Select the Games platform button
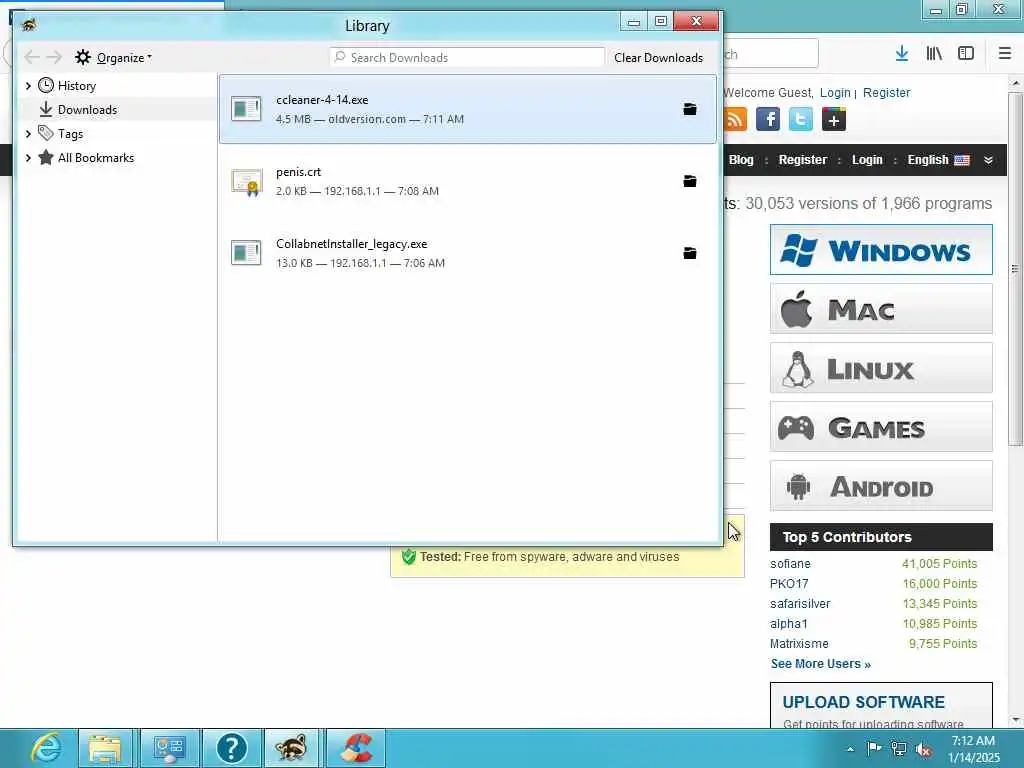 pos(881,427)
